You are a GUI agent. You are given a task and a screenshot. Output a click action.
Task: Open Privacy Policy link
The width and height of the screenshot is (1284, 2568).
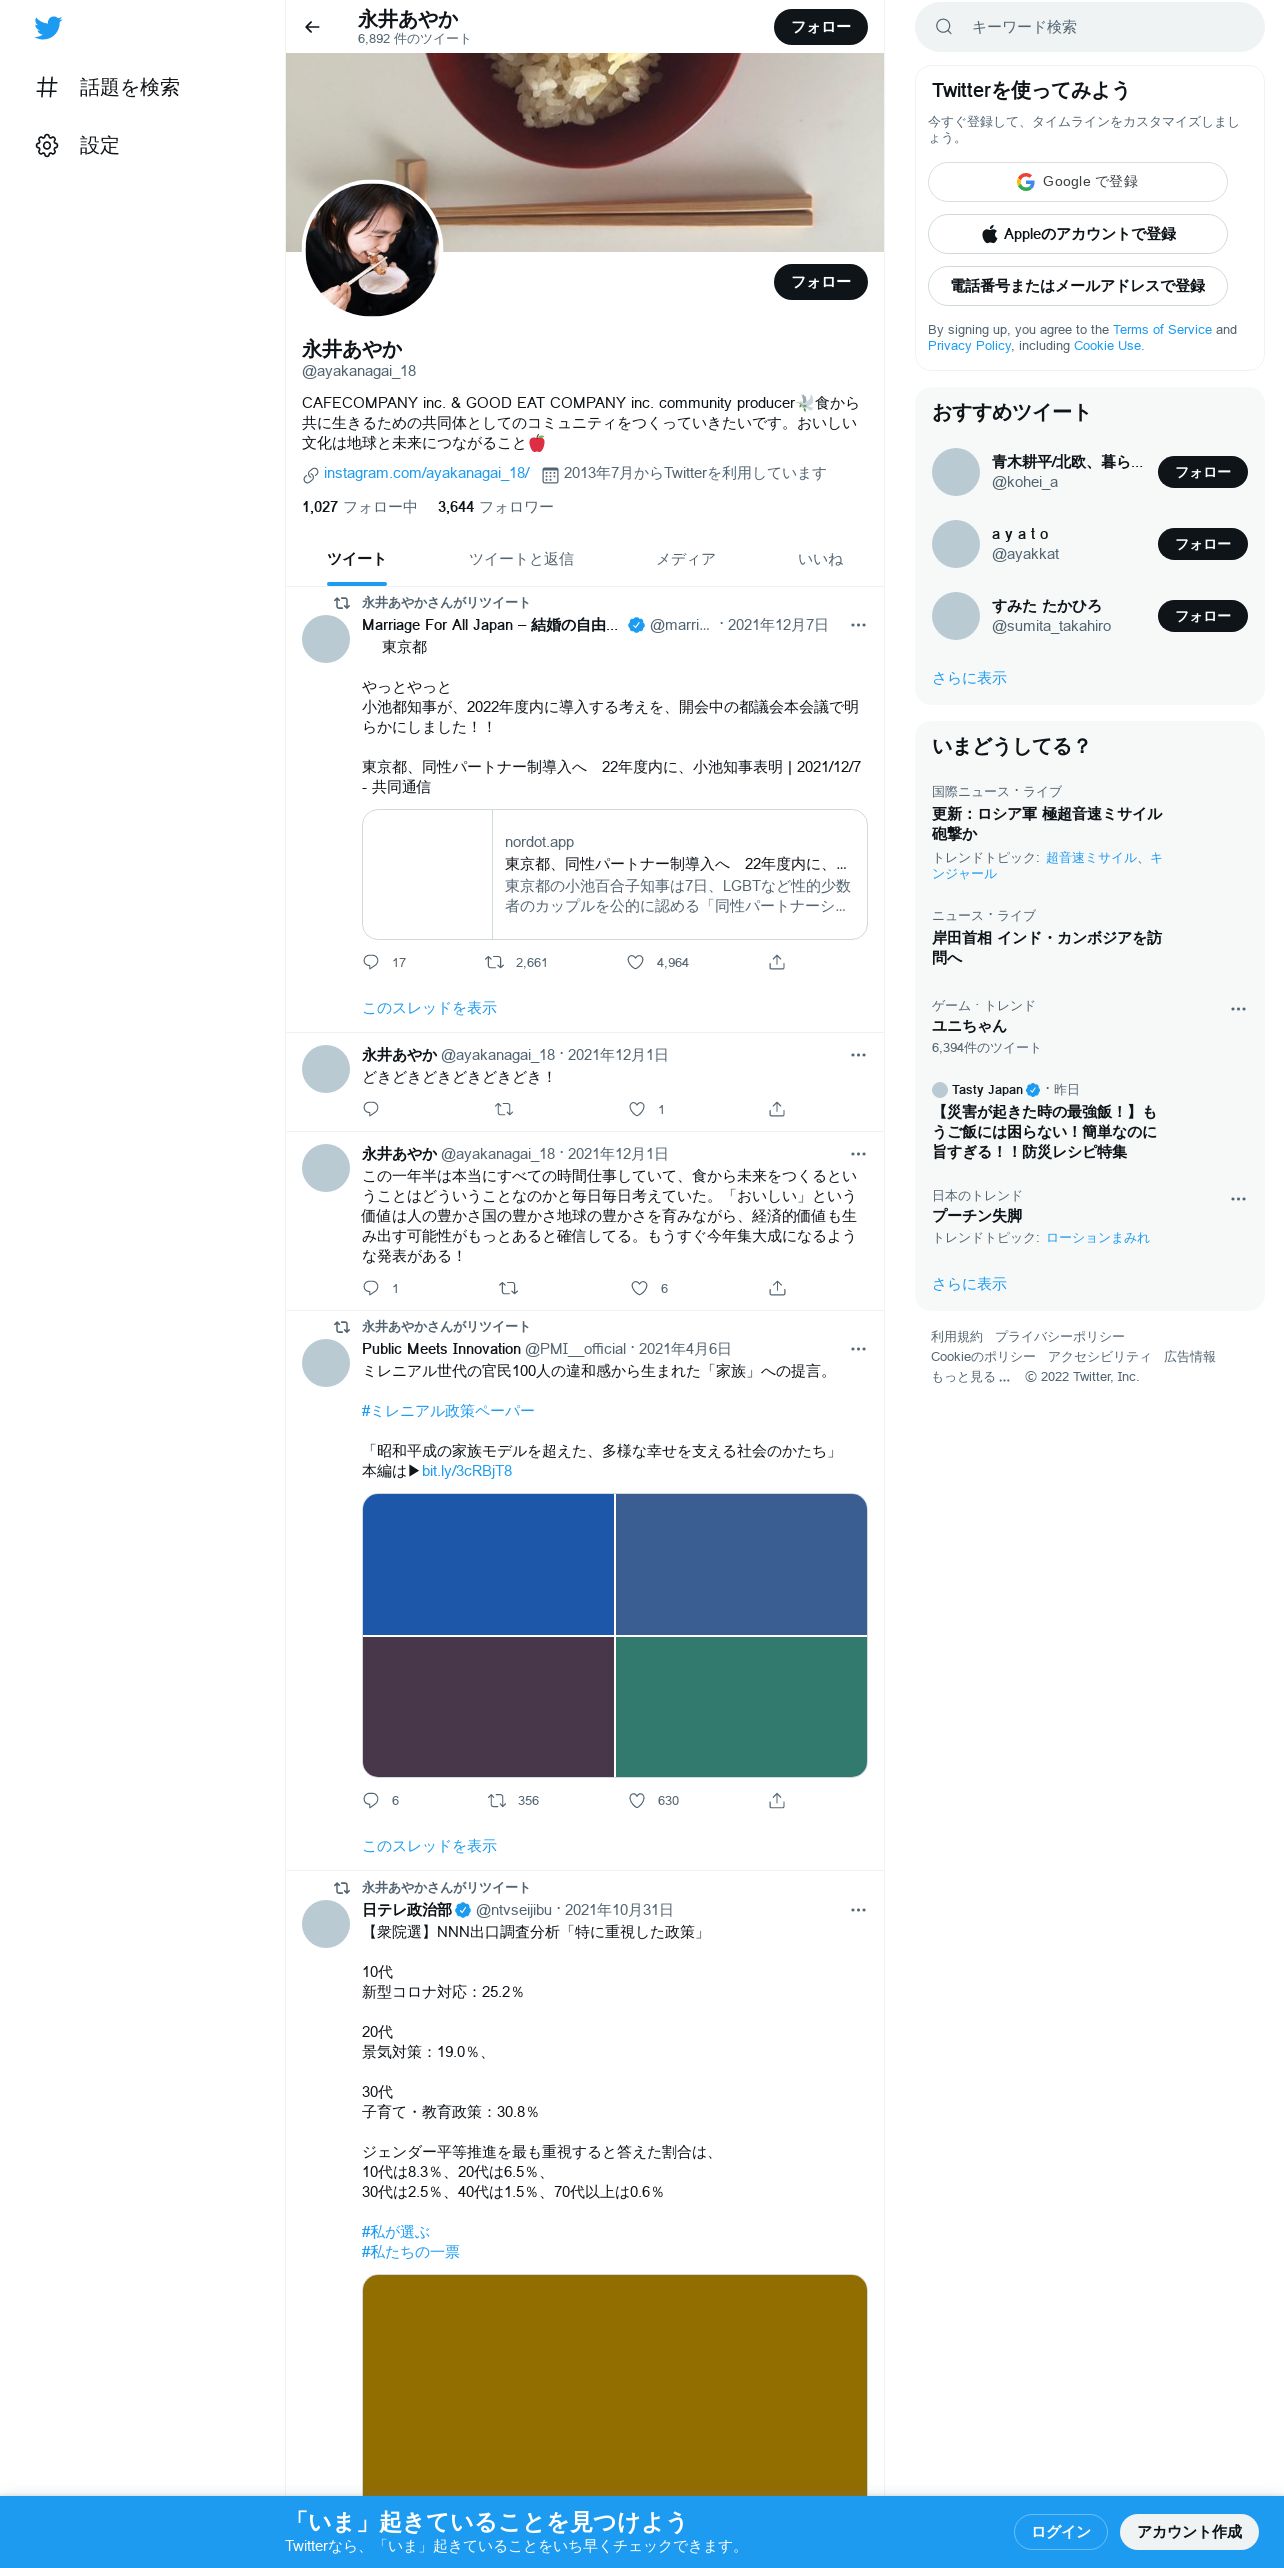tap(969, 346)
